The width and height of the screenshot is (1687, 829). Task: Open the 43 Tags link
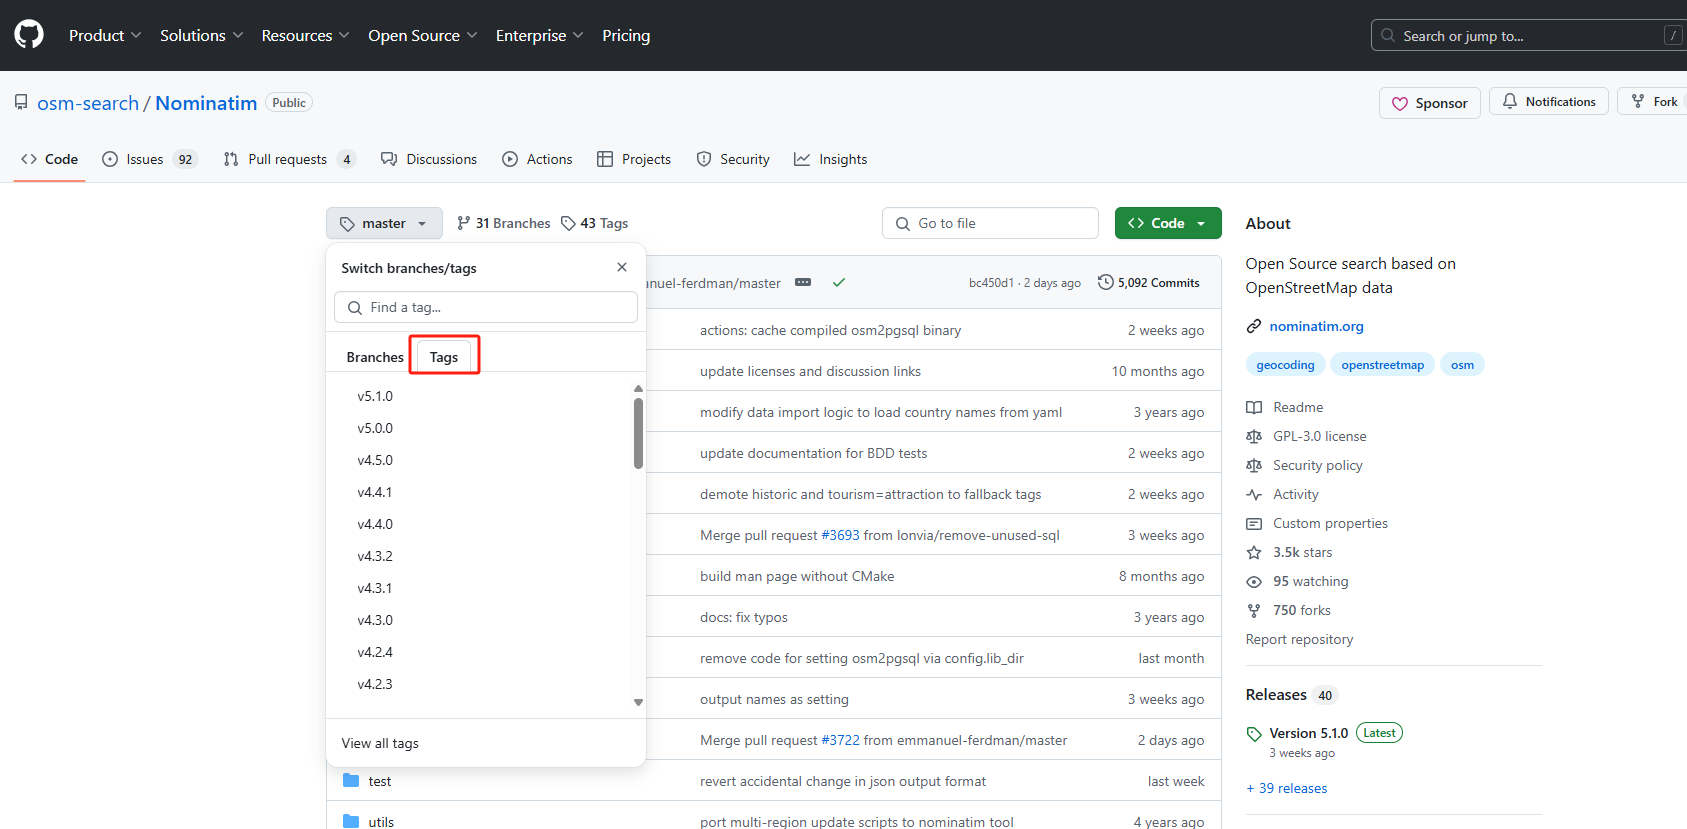pos(594,223)
